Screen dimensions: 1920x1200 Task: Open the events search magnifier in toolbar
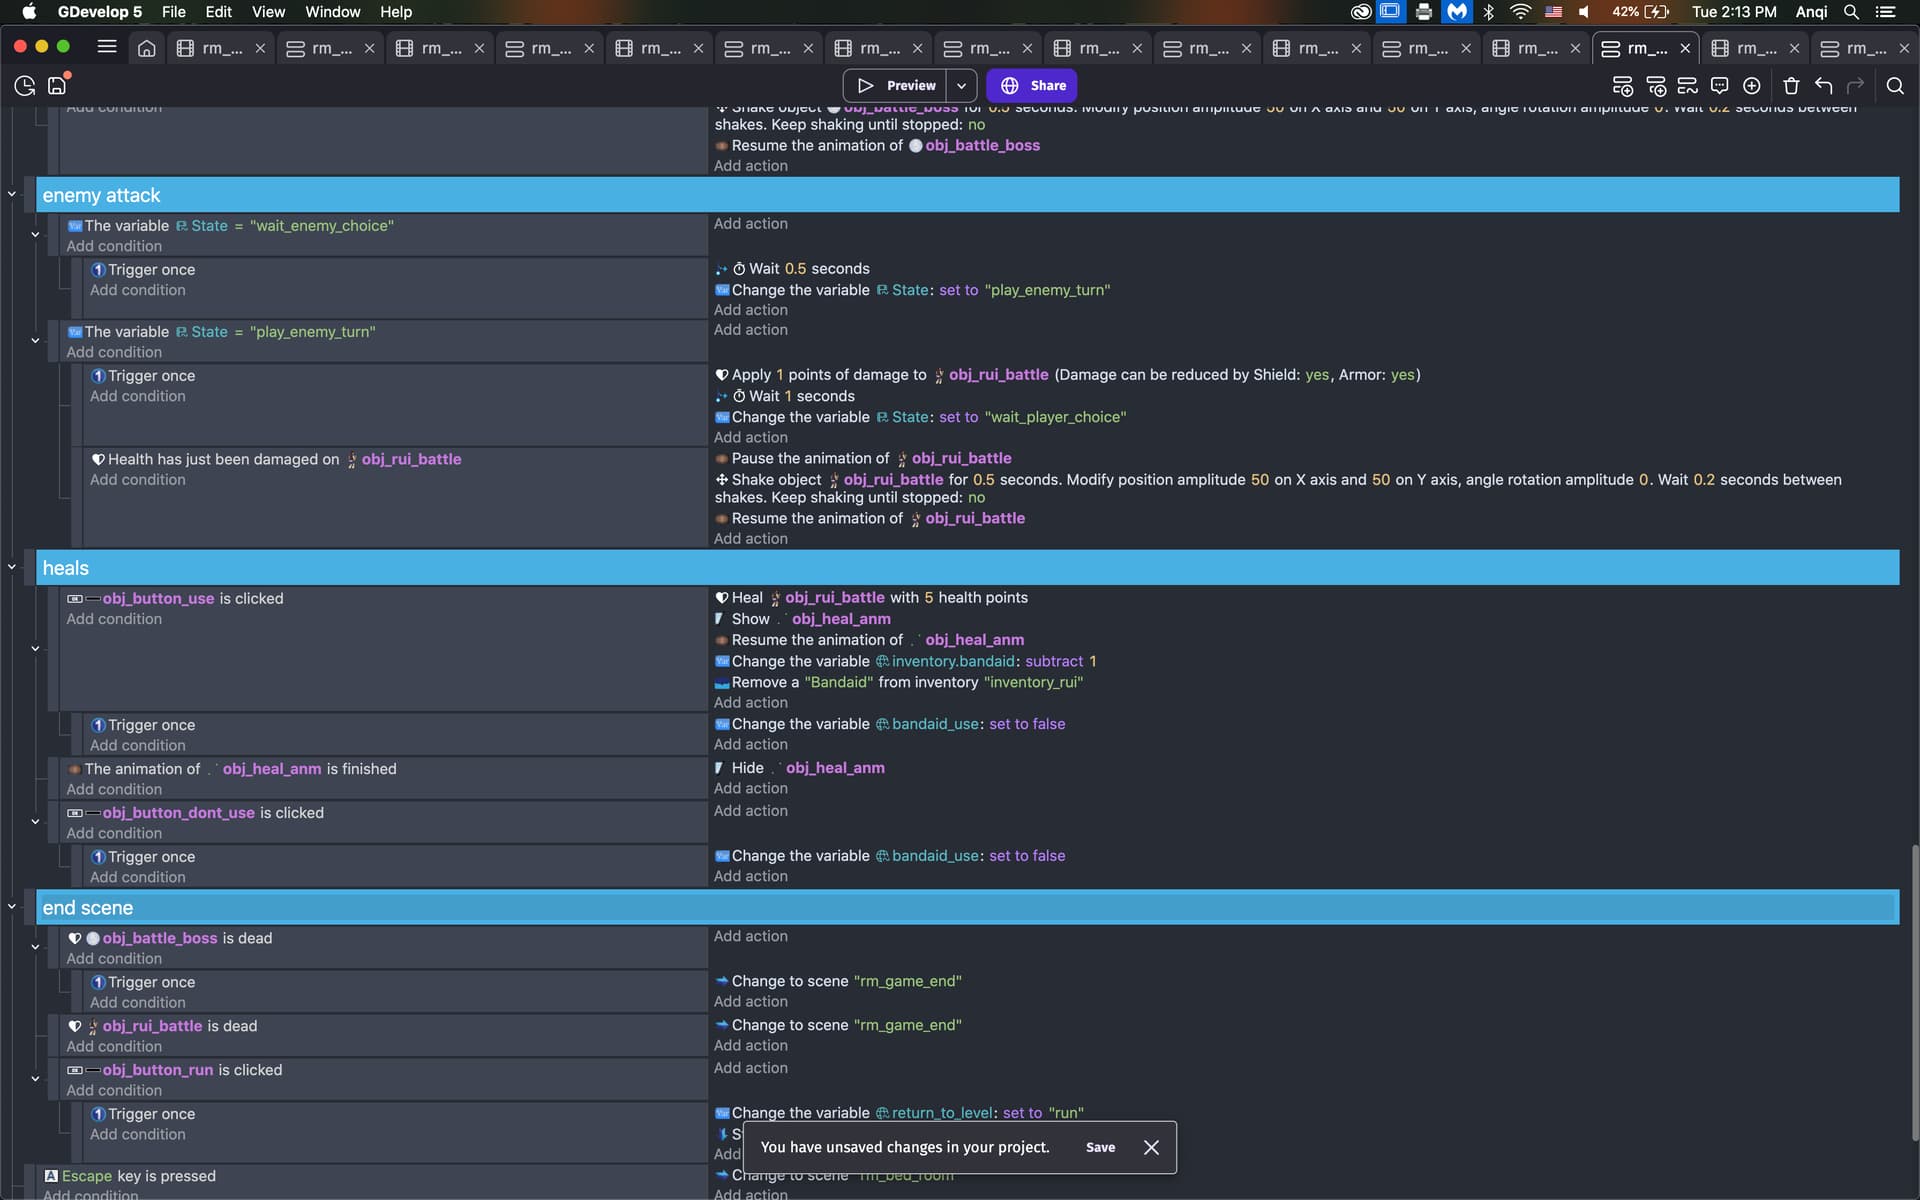point(1895,86)
